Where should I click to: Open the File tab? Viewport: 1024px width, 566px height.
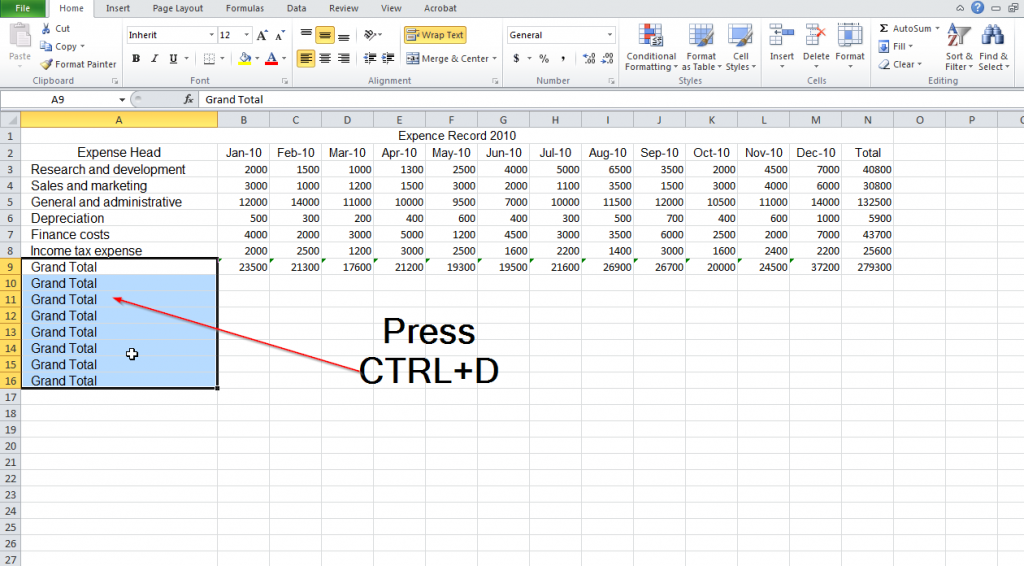coord(23,8)
